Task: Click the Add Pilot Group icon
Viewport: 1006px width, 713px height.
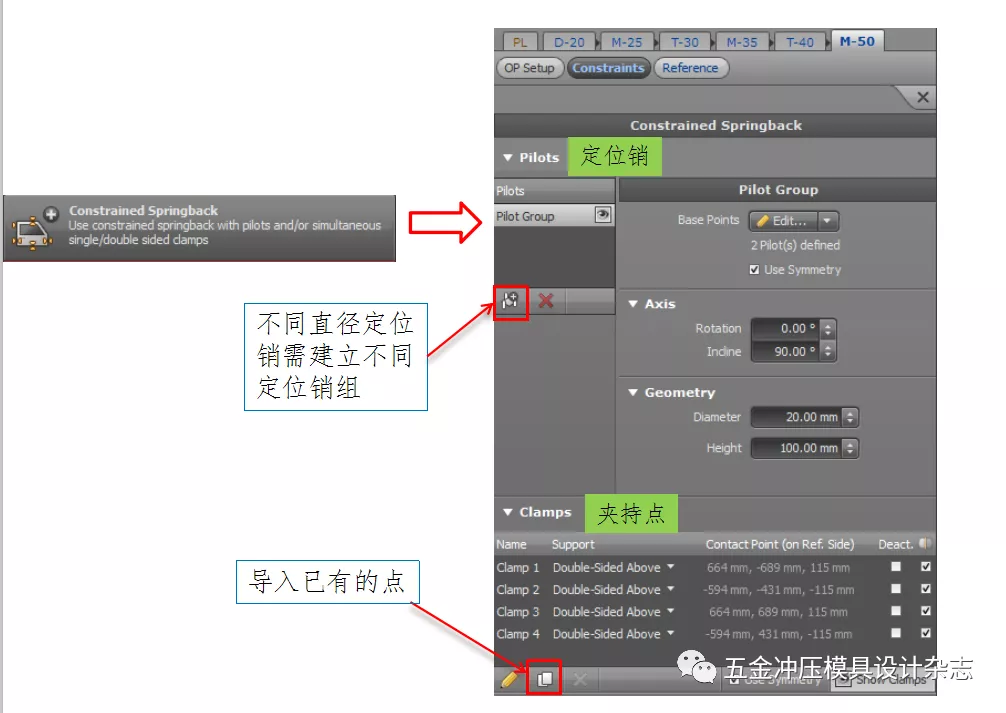Action: click(x=509, y=300)
